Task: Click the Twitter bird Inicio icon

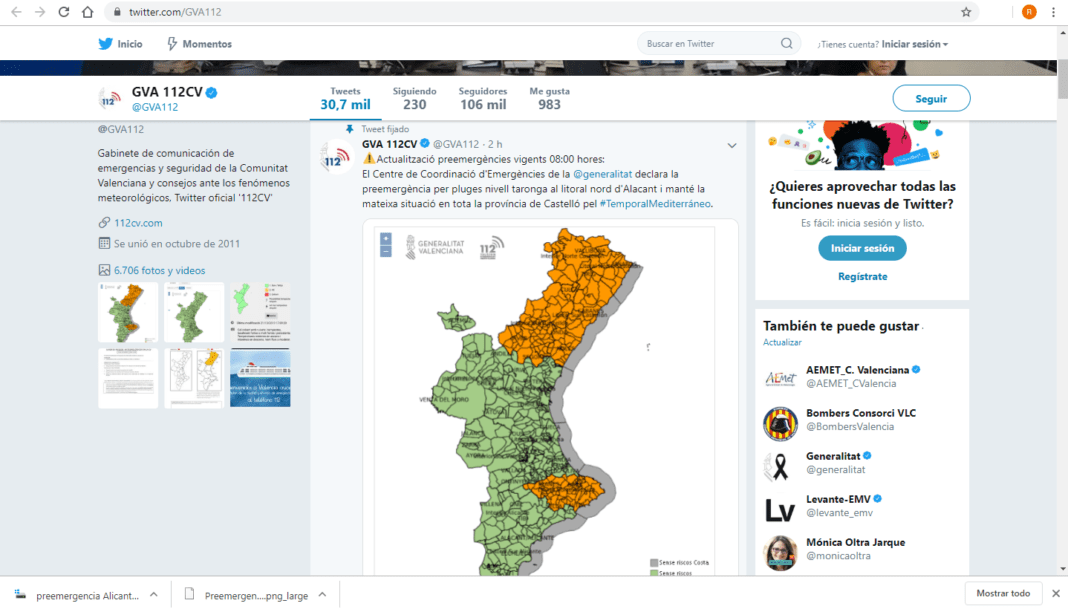Action: (105, 44)
